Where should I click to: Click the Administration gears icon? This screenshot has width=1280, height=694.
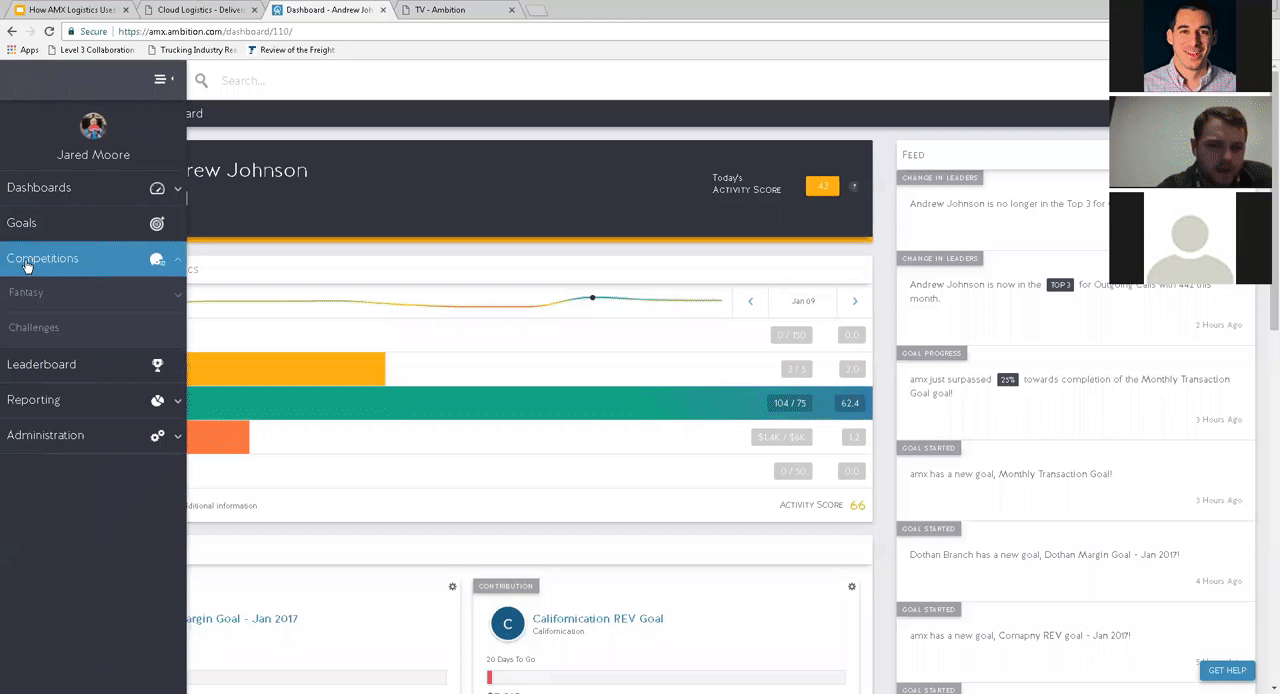[x=157, y=436]
